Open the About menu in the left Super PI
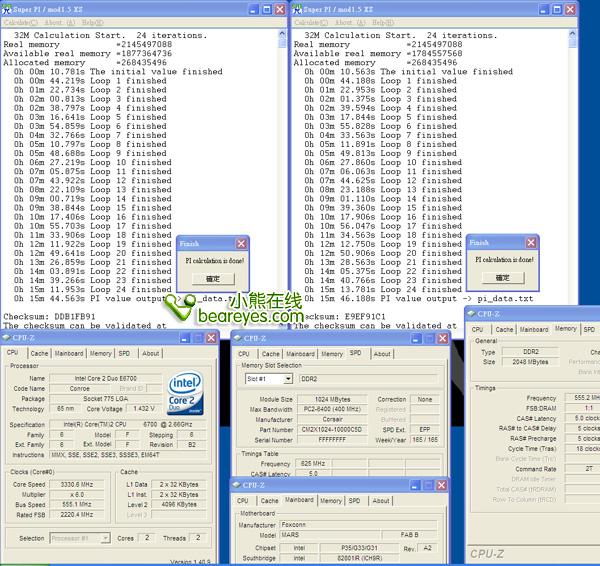The image size is (600, 566). pyautogui.click(x=60, y=23)
